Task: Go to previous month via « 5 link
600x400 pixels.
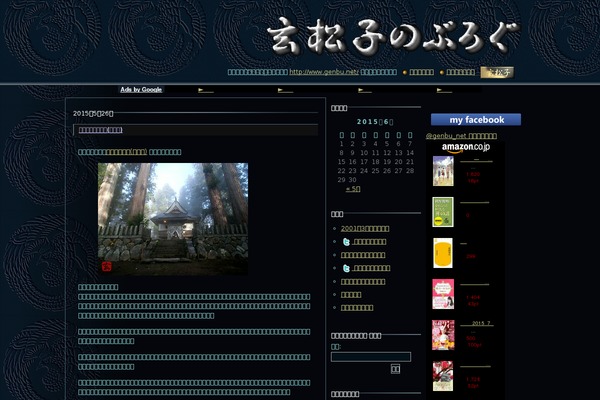Action: click(x=353, y=189)
